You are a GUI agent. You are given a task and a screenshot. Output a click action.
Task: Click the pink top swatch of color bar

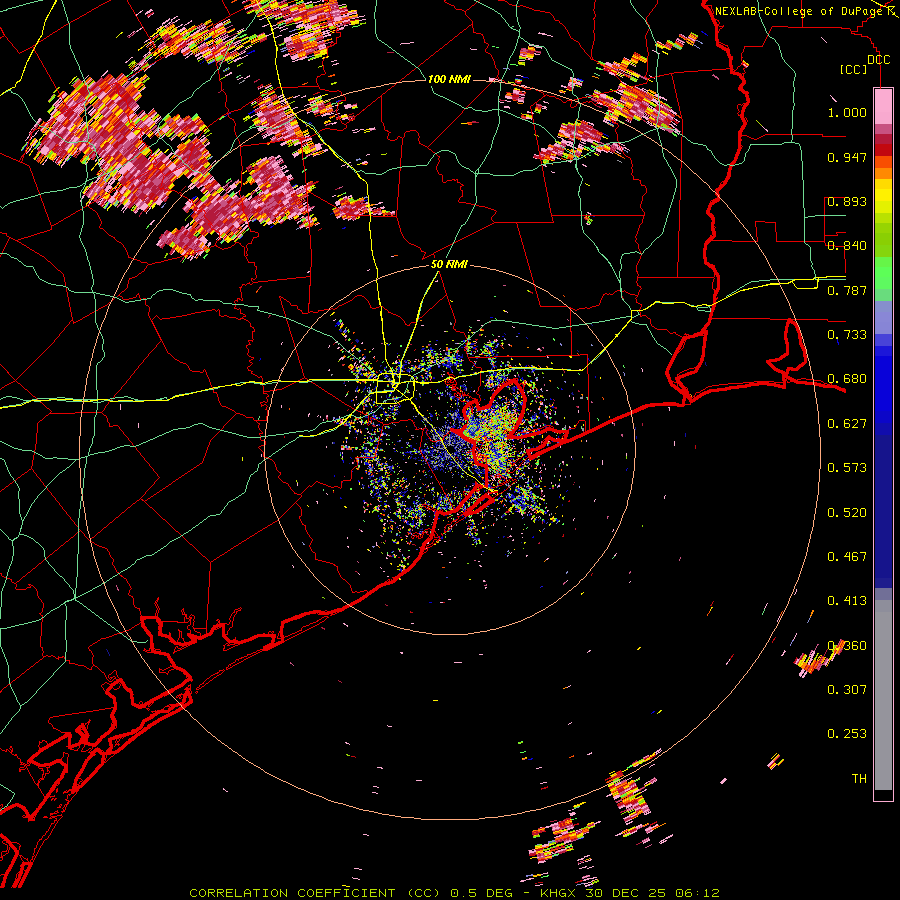coord(883,106)
